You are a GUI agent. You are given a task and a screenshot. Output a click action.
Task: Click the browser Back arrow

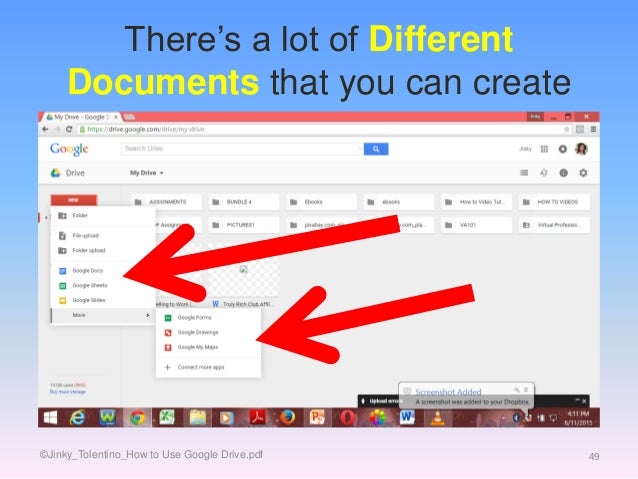45,129
